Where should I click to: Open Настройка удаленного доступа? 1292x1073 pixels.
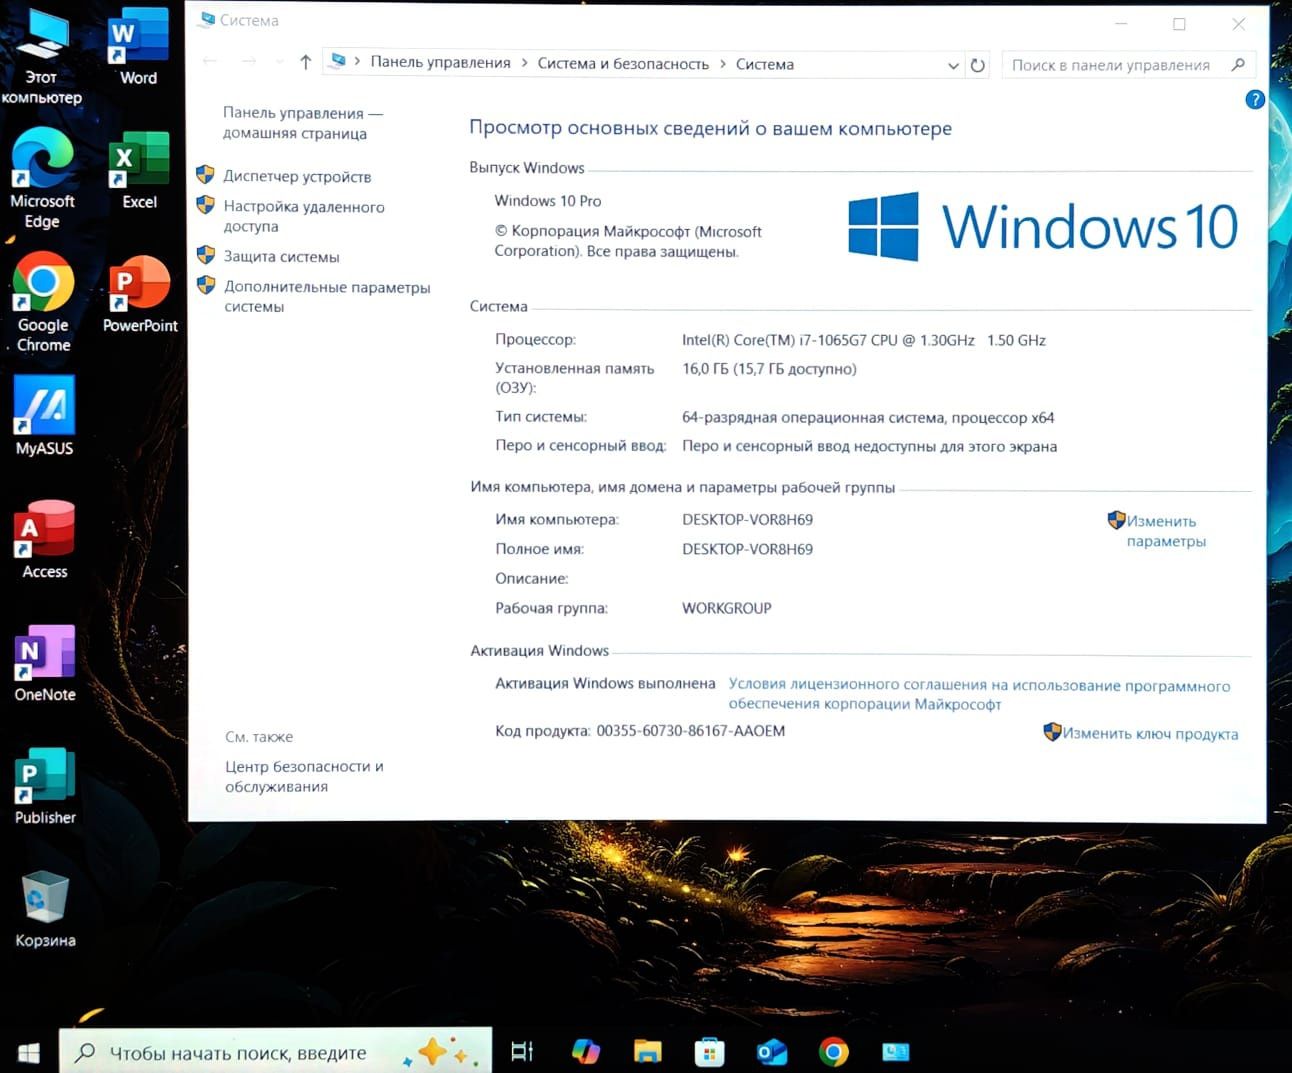[x=304, y=216]
